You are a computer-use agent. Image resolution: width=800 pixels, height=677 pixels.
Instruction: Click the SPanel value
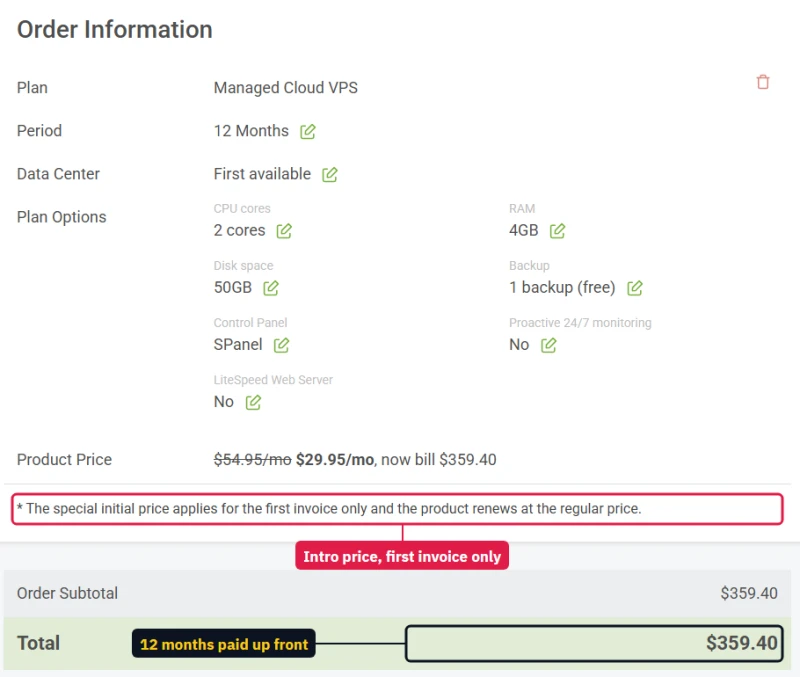click(238, 345)
